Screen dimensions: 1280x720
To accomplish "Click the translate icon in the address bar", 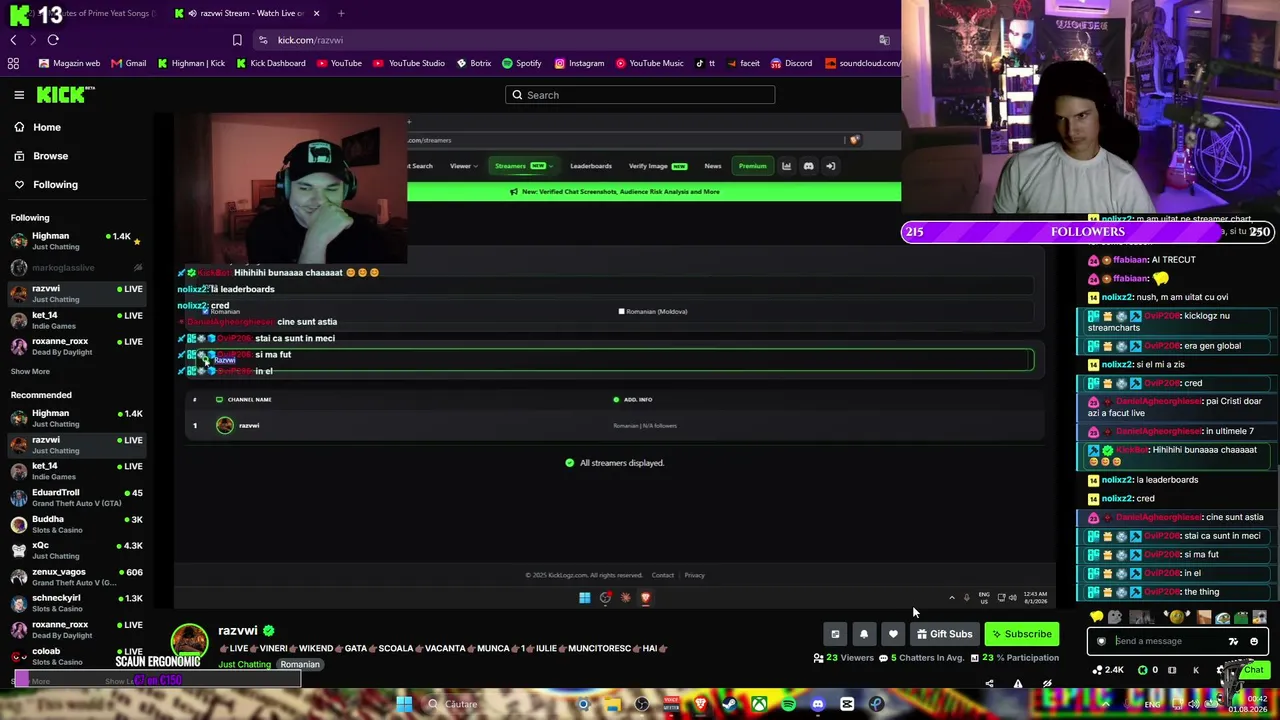I will click(x=884, y=40).
